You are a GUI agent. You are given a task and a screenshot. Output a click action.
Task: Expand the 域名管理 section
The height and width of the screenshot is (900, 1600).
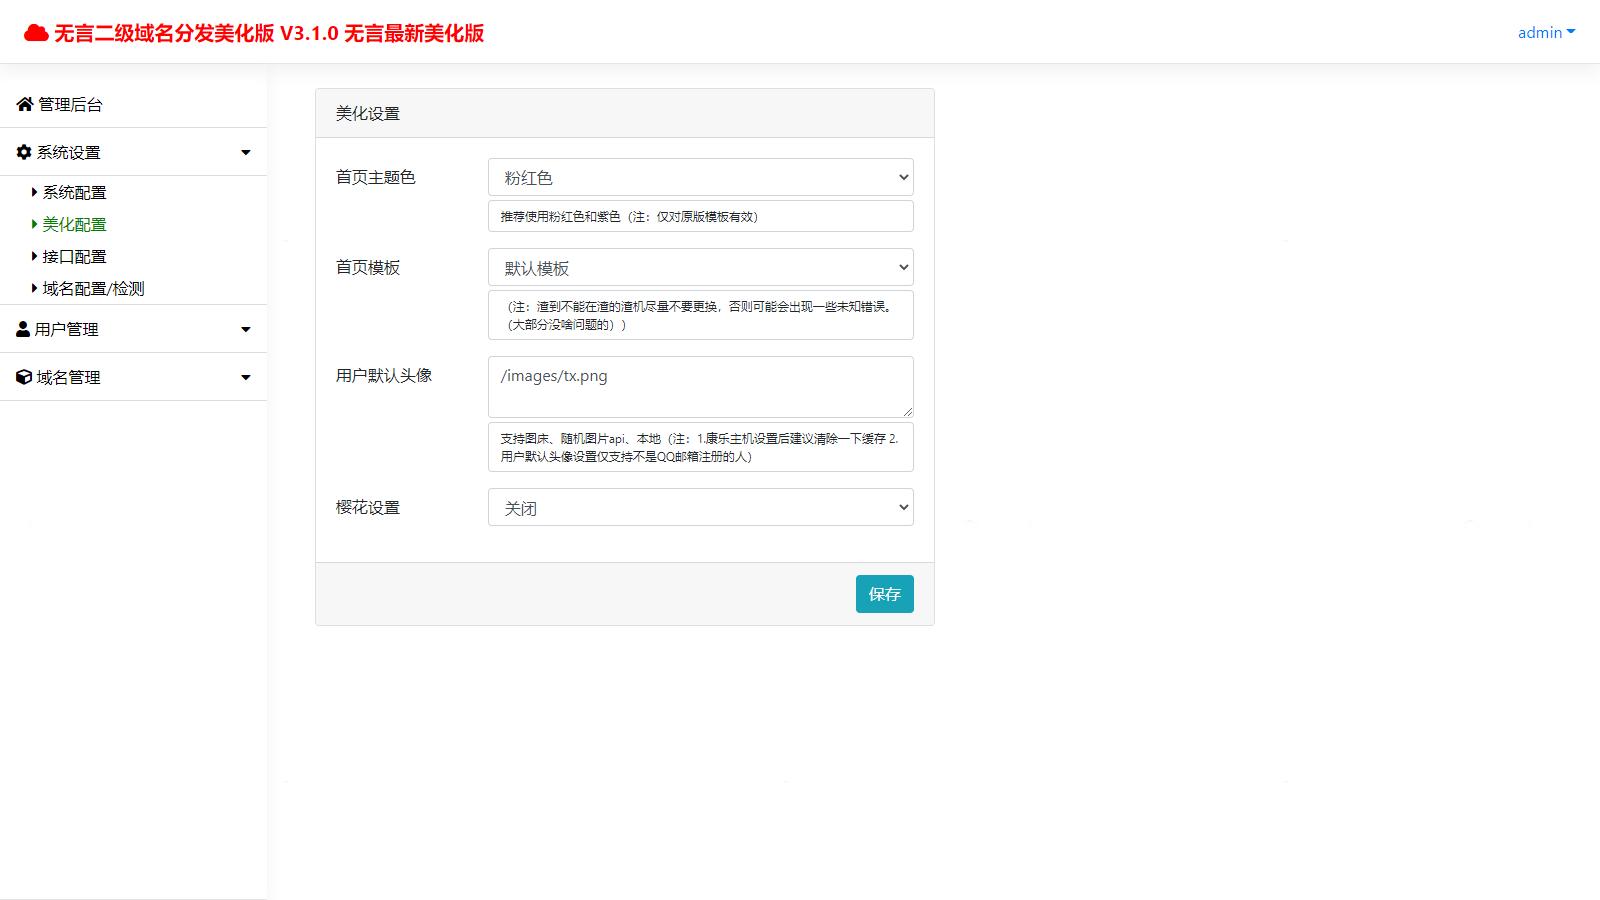point(244,377)
